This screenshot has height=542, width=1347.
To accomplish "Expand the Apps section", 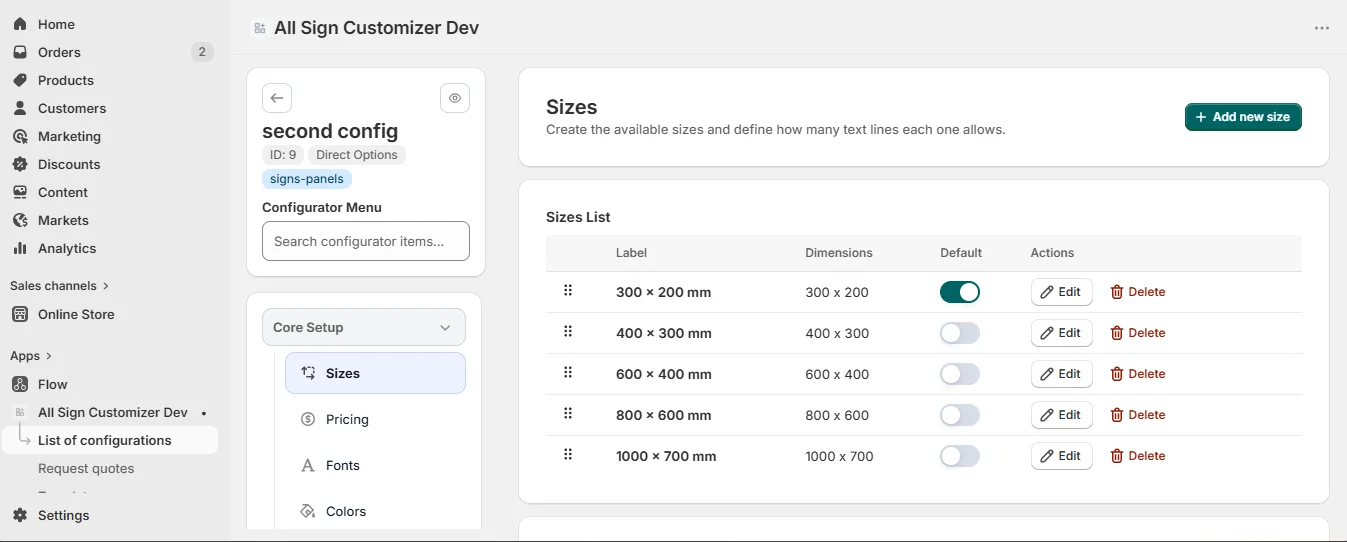I will (31, 356).
